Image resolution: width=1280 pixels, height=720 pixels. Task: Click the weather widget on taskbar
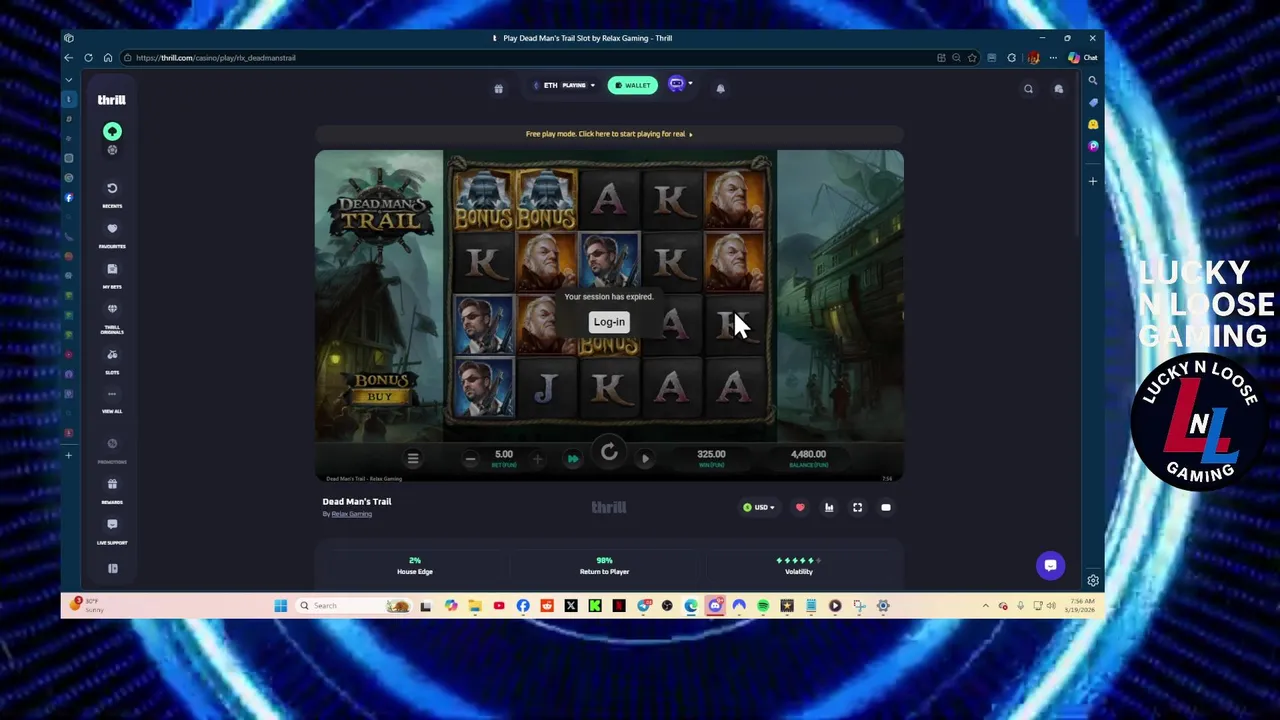tap(88, 605)
